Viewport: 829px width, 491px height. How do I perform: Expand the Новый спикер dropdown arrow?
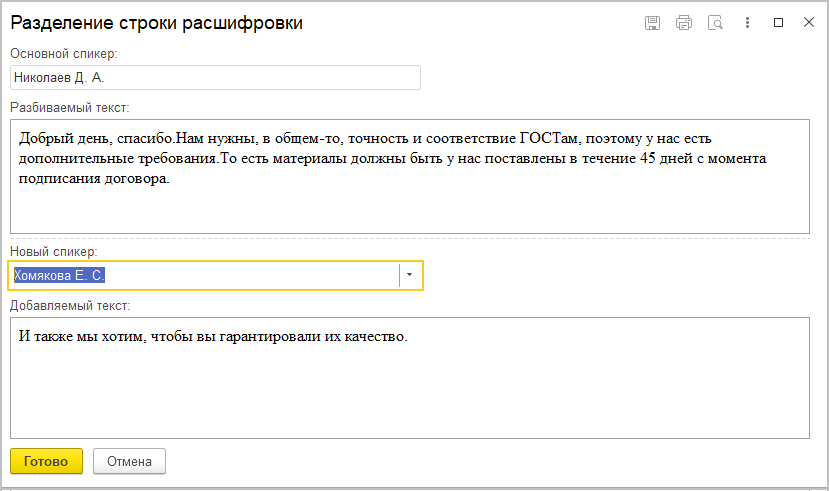(x=410, y=275)
